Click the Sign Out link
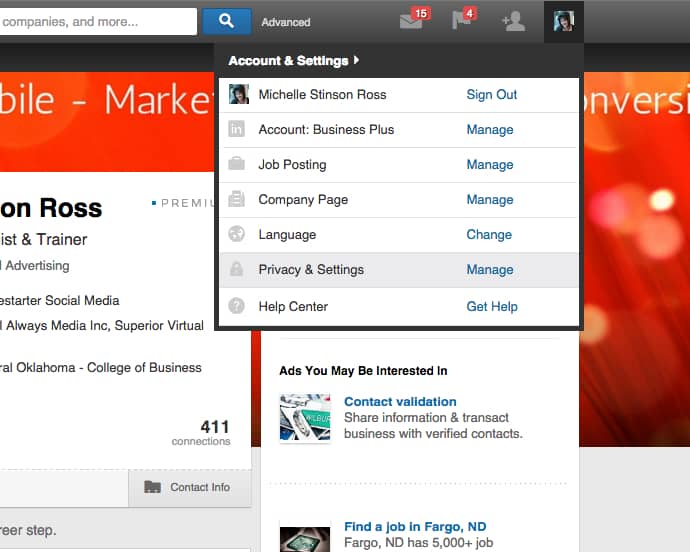Image resolution: width=690 pixels, height=552 pixels. pos(492,94)
